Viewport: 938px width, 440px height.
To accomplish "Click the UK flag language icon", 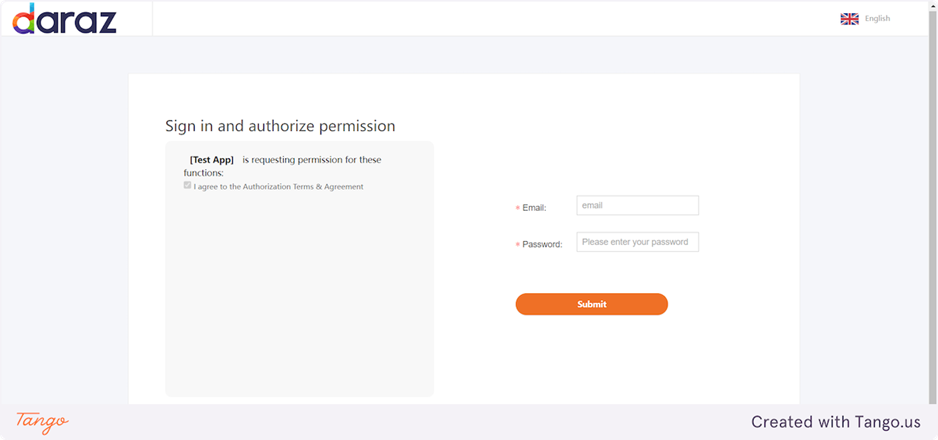I will [x=849, y=18].
